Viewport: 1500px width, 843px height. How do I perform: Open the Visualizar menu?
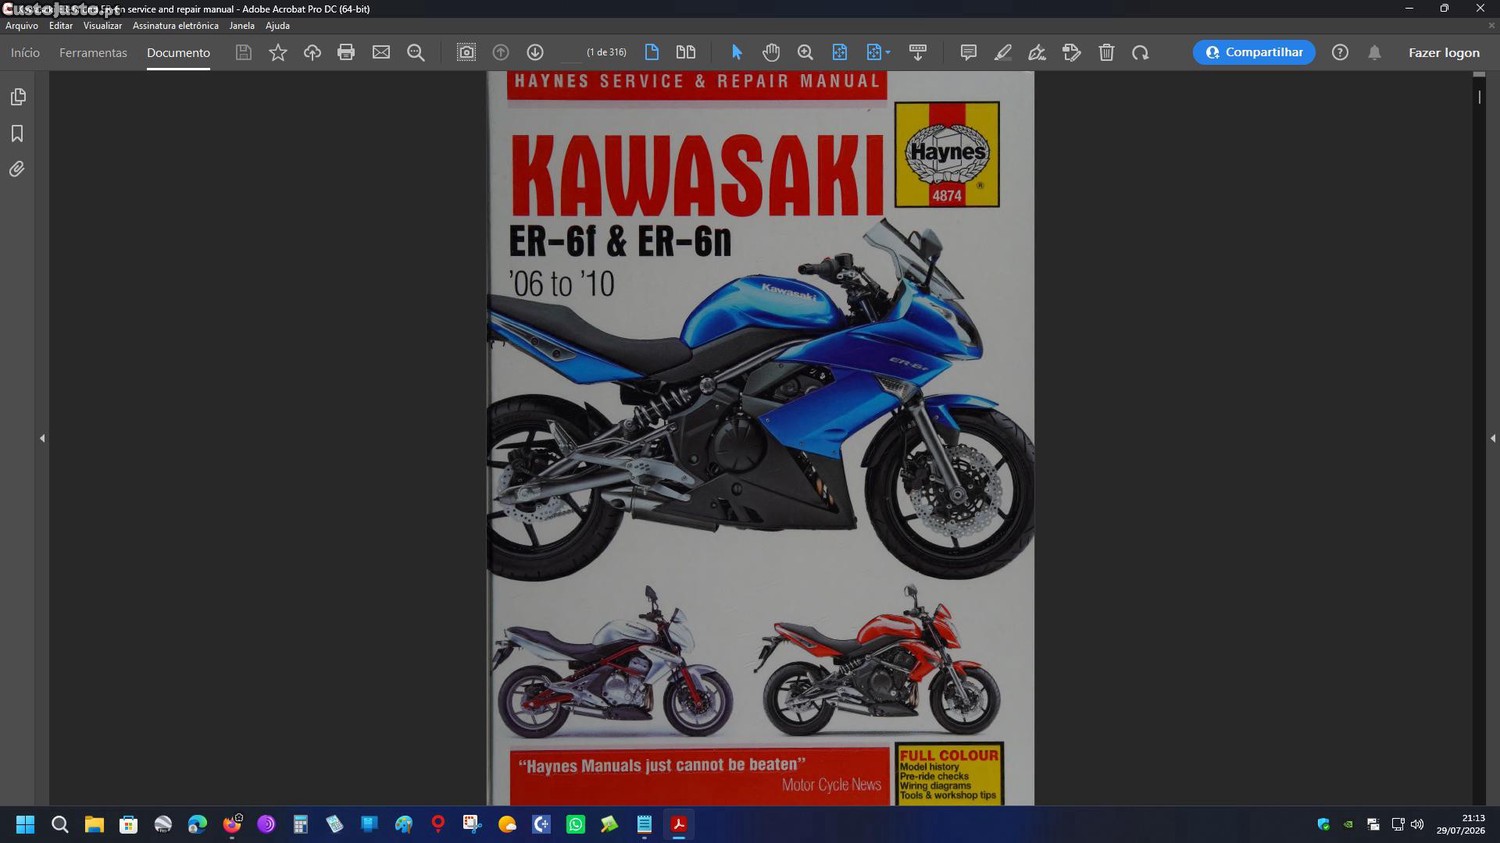103,26
